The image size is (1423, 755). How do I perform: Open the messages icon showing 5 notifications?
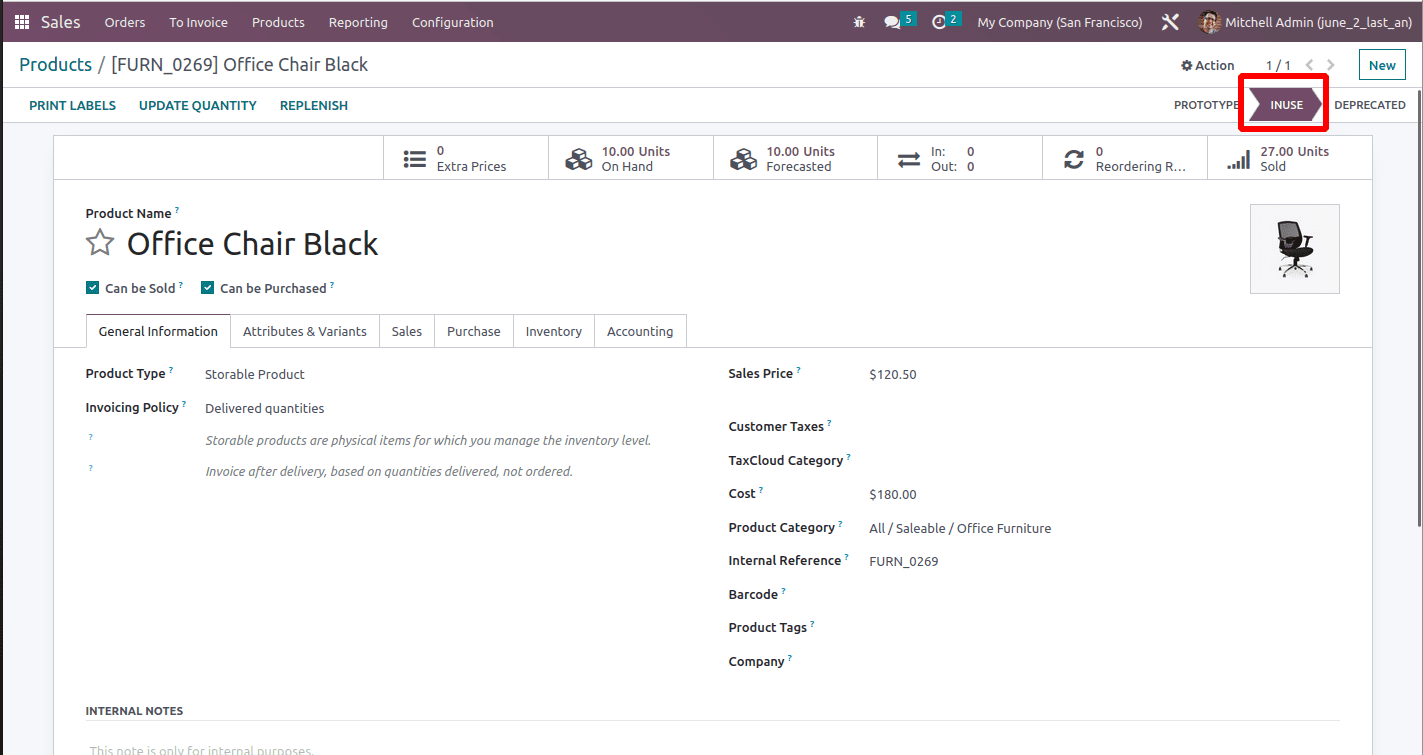point(896,21)
